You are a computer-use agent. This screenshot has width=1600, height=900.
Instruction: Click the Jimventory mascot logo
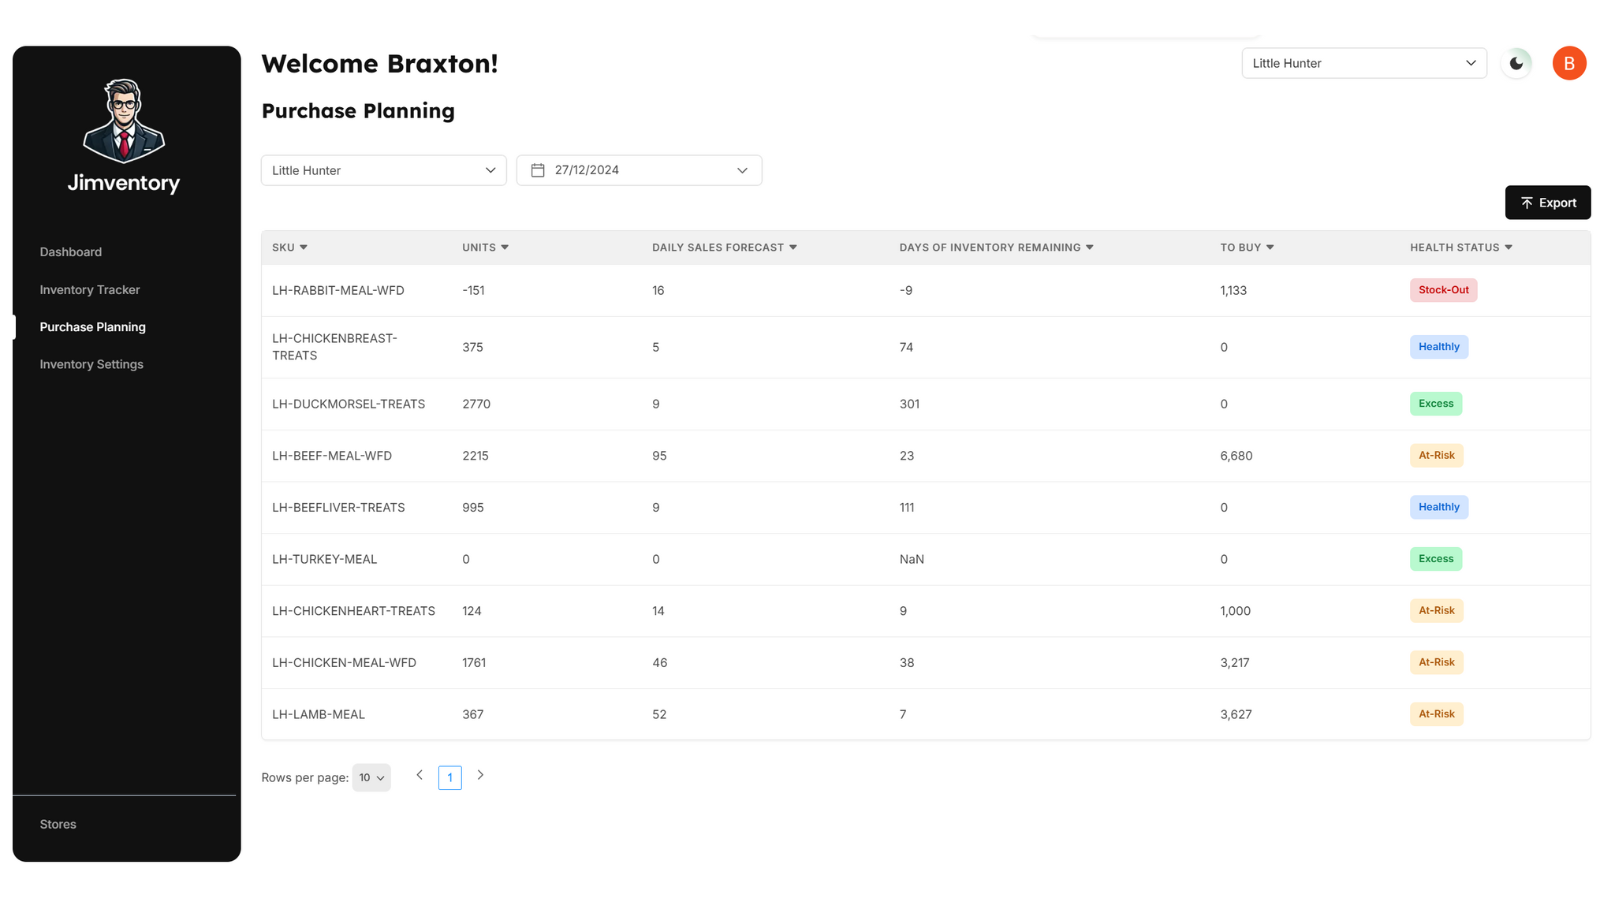tap(124, 121)
